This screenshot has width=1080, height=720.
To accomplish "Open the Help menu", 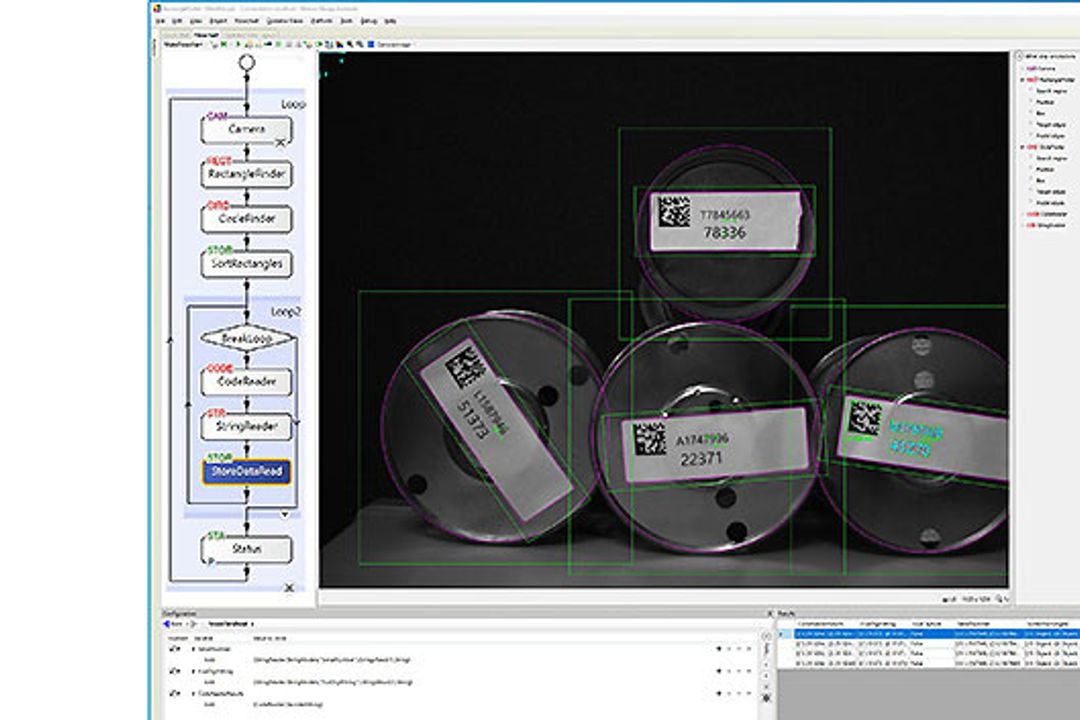I will [x=391, y=21].
